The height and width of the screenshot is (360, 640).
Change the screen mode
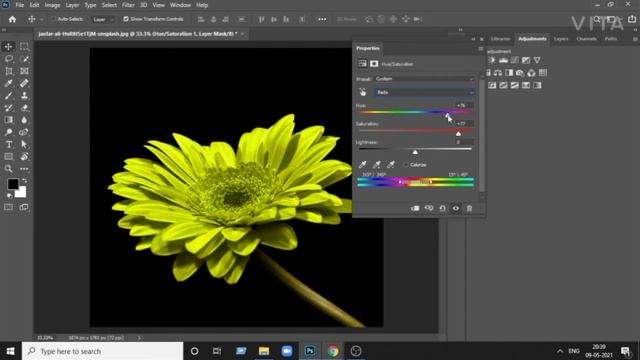point(24,207)
